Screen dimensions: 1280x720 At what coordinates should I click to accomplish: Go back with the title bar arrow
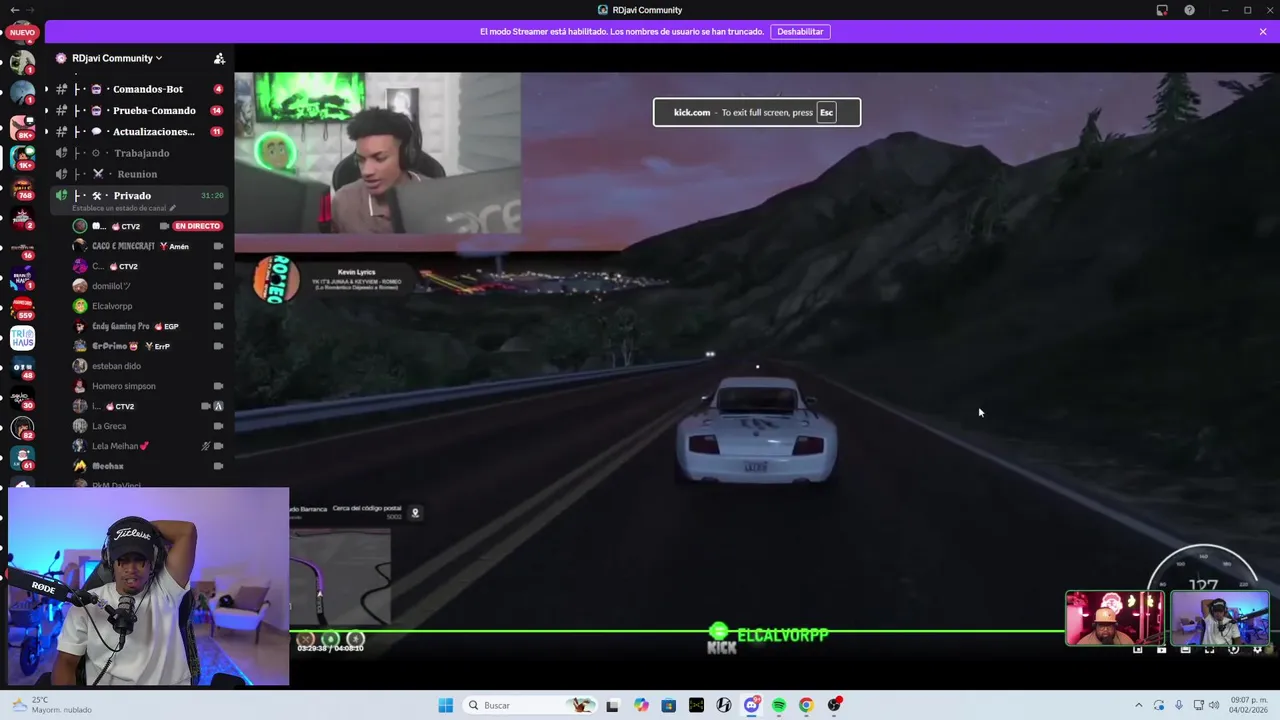tap(14, 10)
